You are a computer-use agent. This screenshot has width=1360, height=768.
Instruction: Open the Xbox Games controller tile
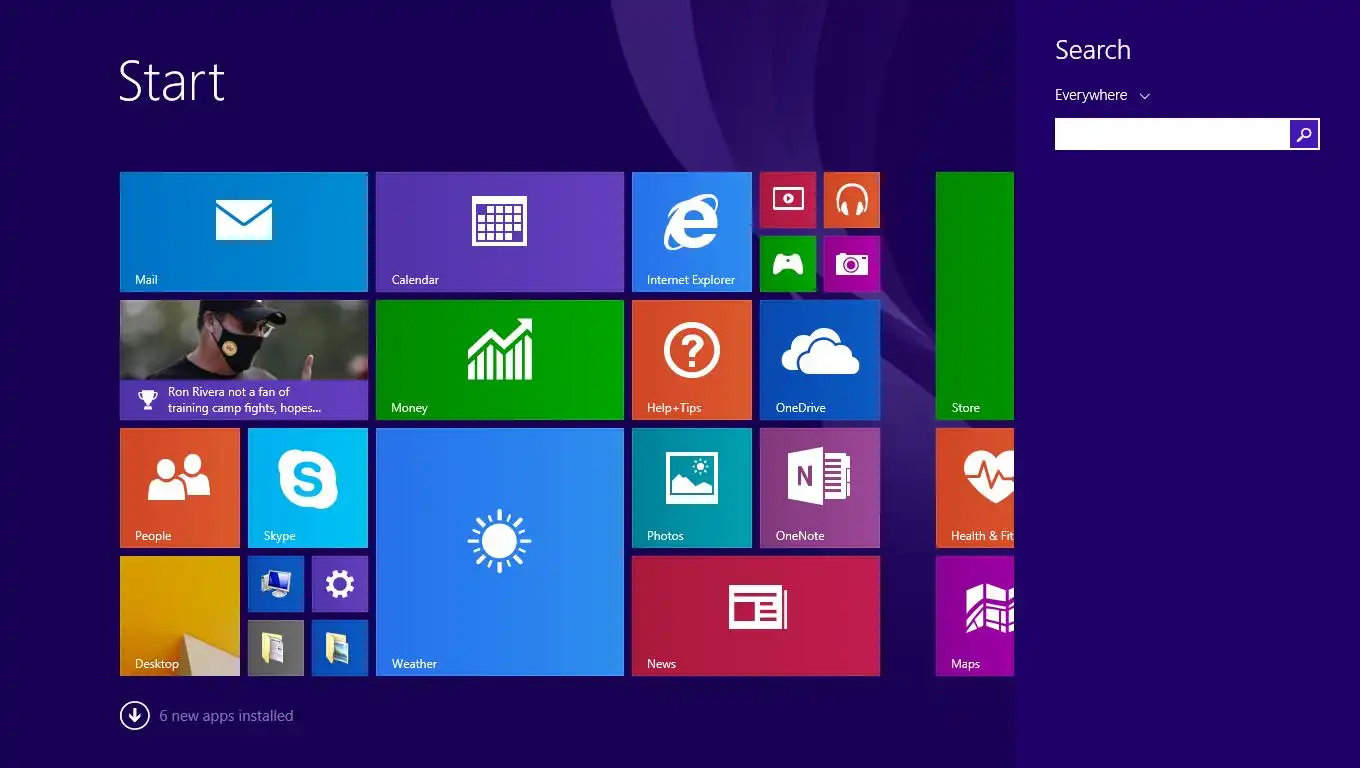point(788,264)
